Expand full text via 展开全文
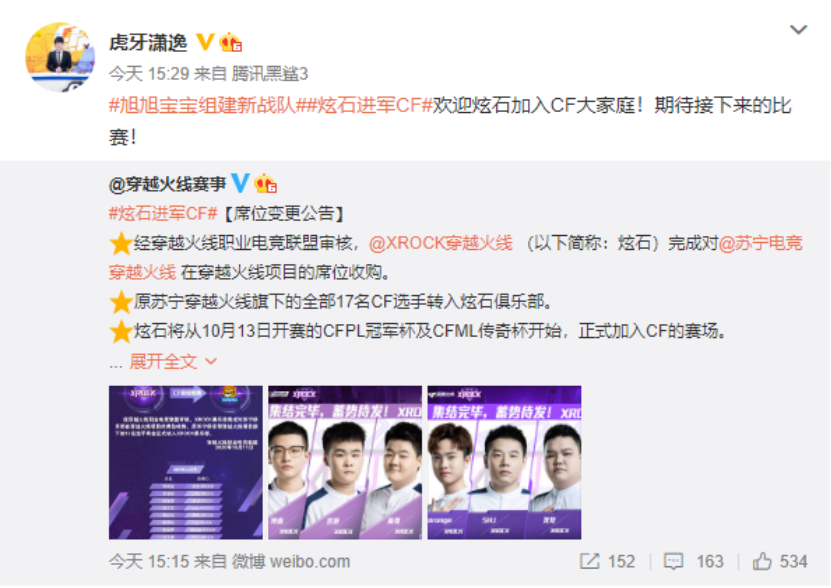This screenshot has height=588, width=831. pos(163,362)
